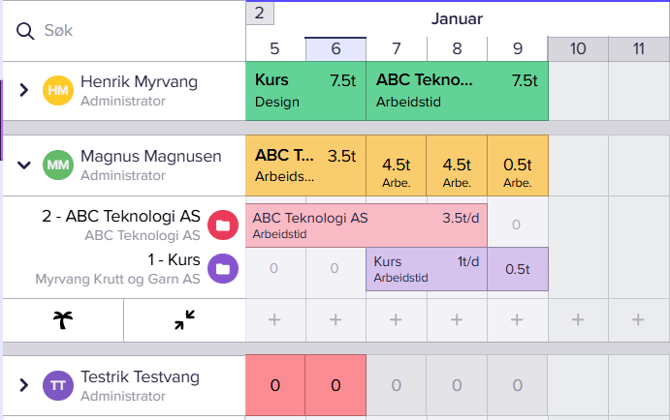Open Henrik's green Kurs Design block
Image resolution: width=670 pixels, height=420 pixels.
coord(305,91)
